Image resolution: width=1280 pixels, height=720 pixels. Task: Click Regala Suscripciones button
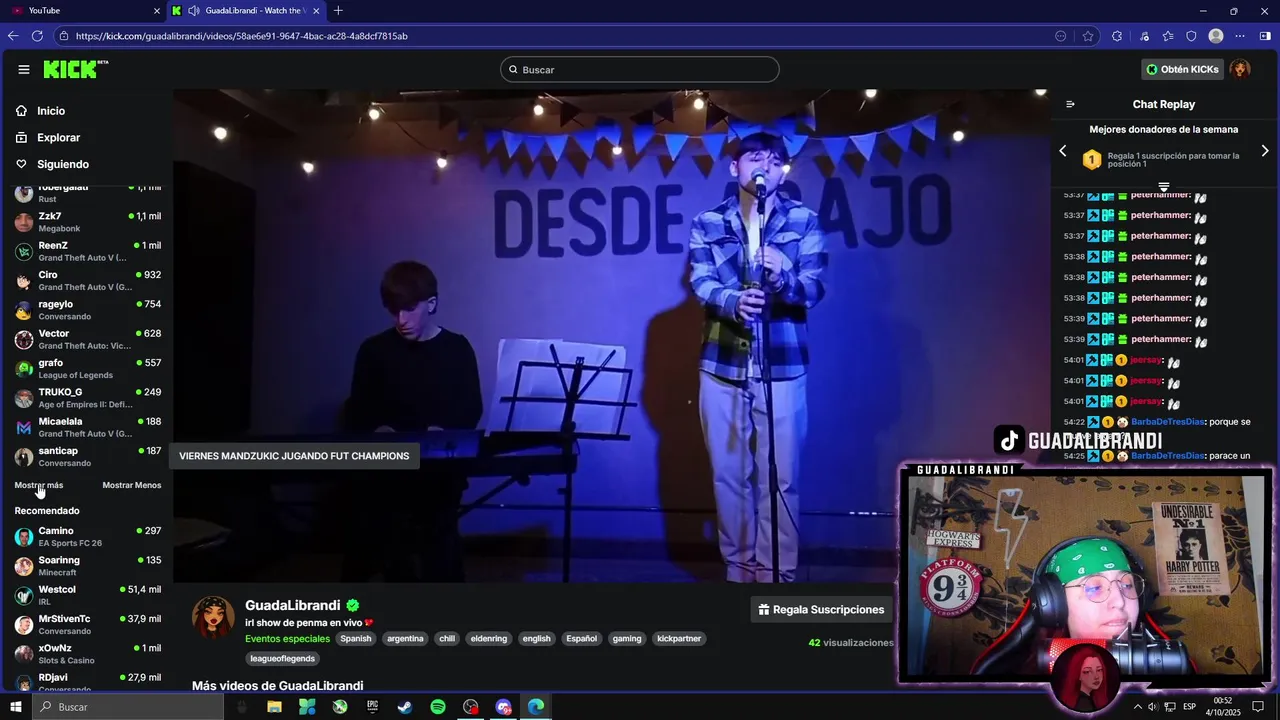pyautogui.click(x=821, y=609)
